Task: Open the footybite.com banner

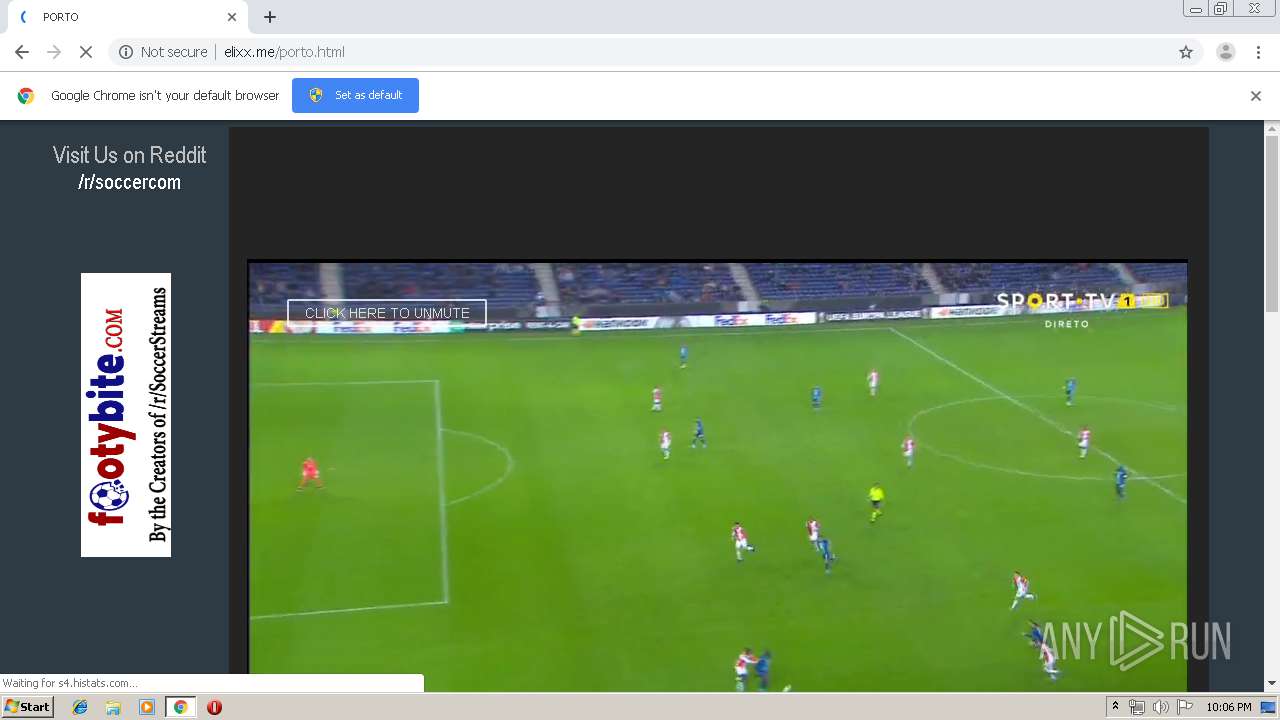Action: (126, 415)
